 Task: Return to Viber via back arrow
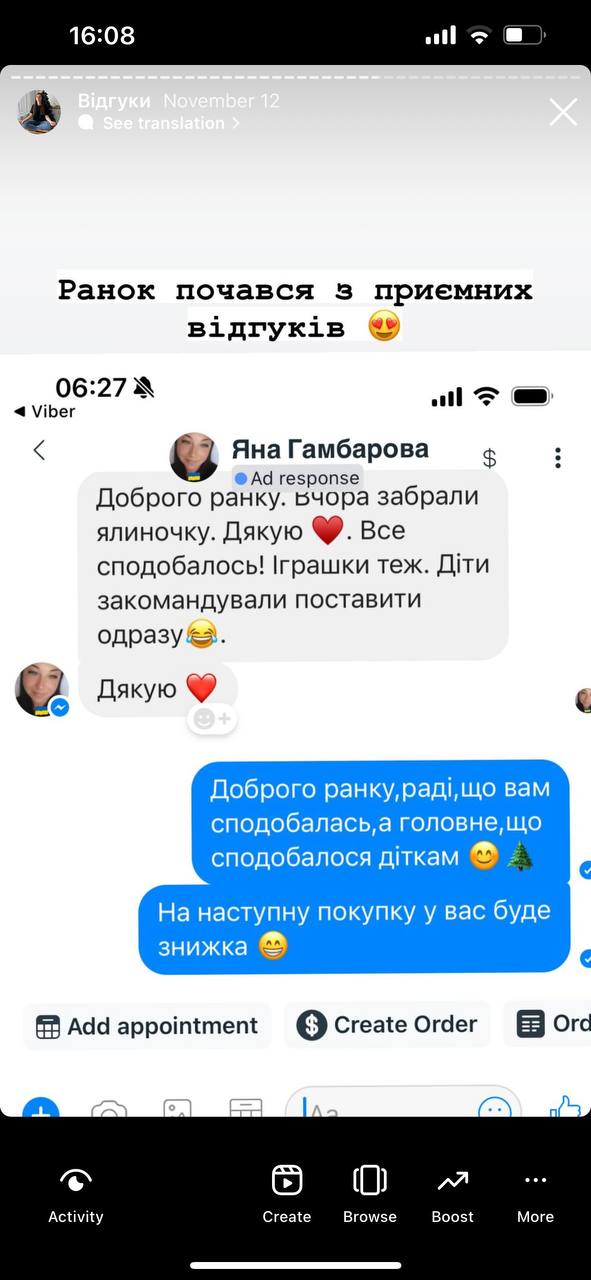(x=43, y=411)
